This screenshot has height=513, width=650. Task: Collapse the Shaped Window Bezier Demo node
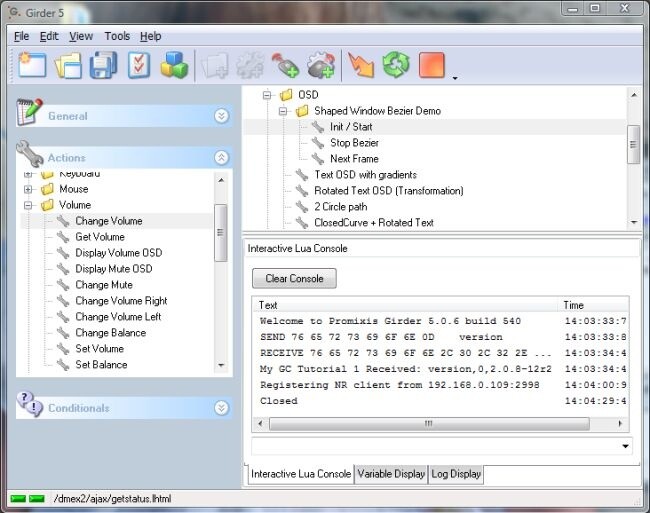click(284, 111)
